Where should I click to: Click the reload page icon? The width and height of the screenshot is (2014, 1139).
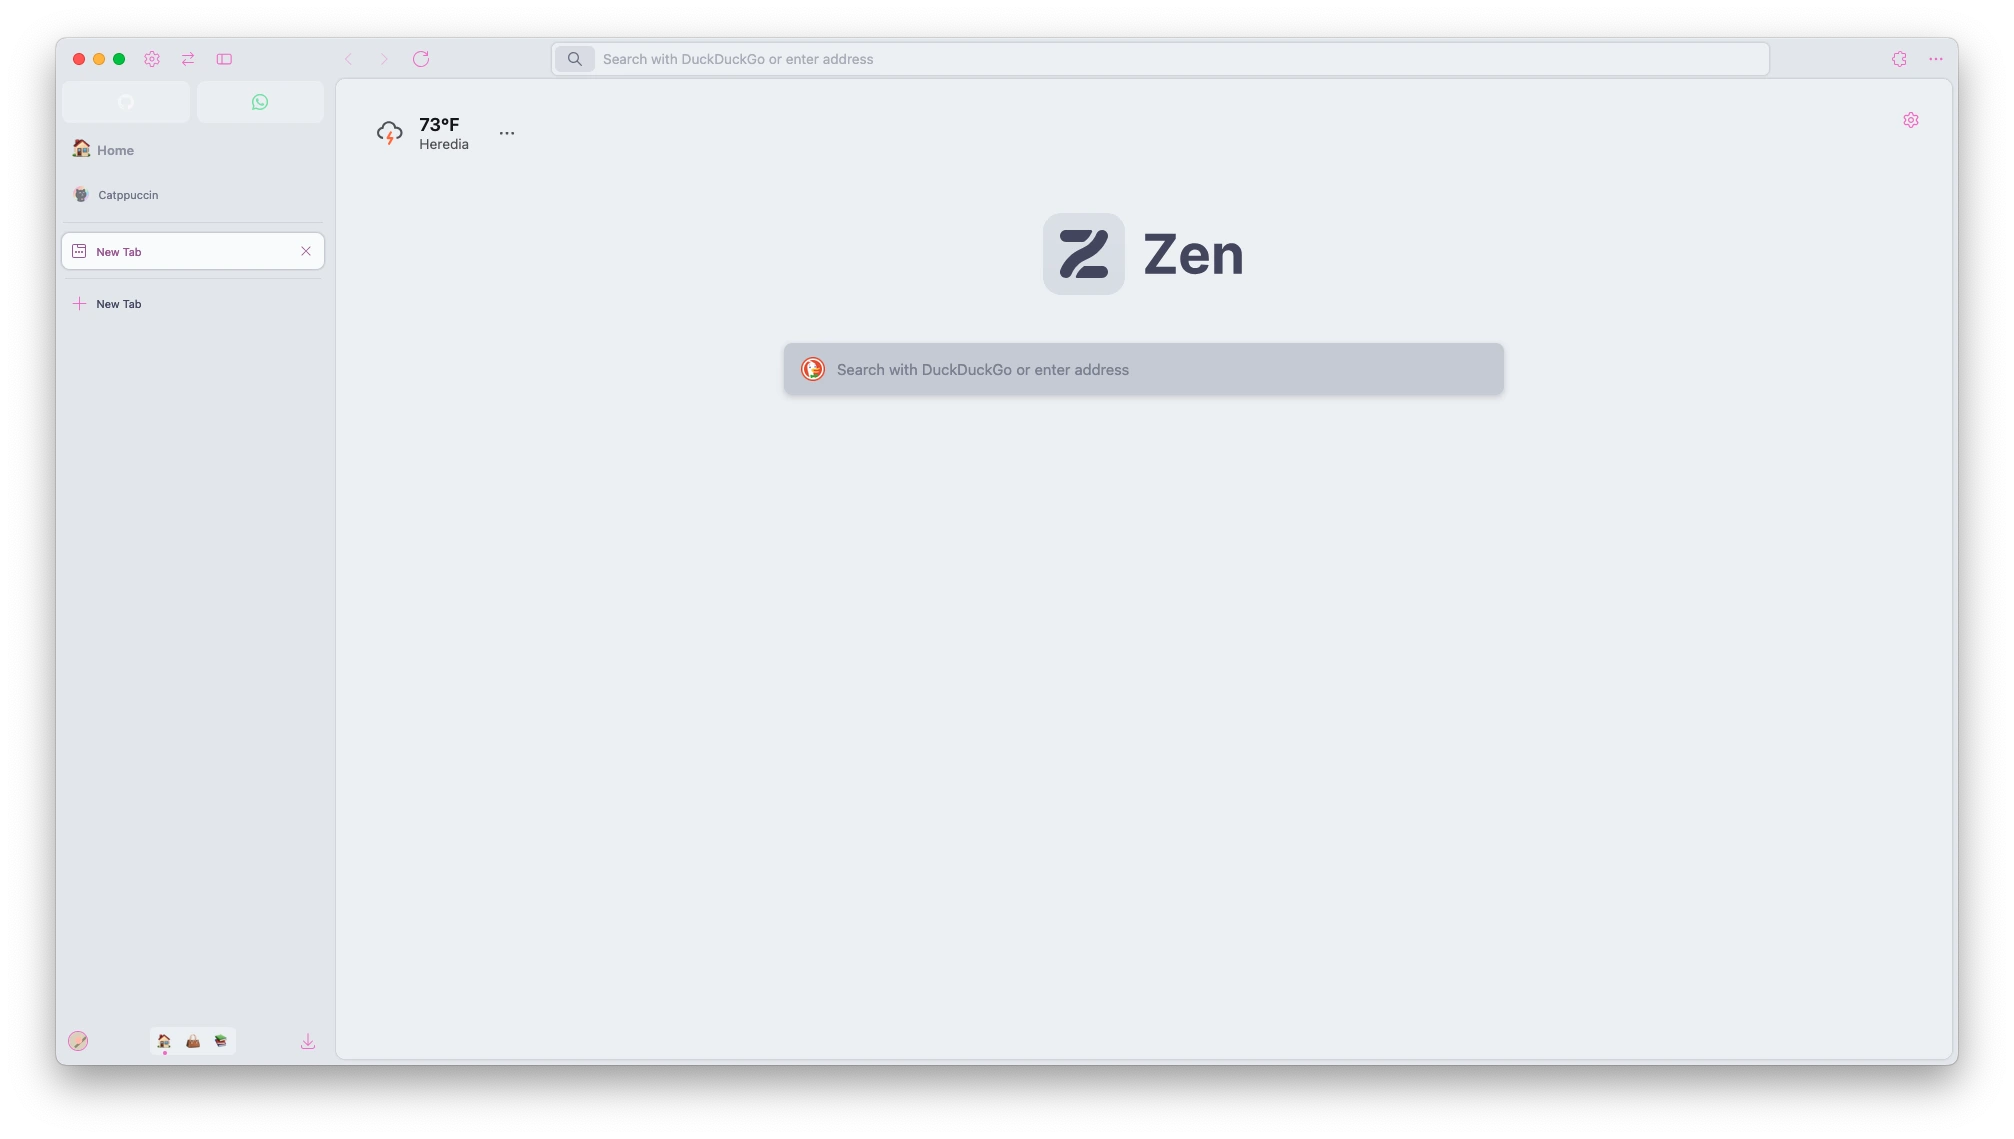tap(421, 59)
